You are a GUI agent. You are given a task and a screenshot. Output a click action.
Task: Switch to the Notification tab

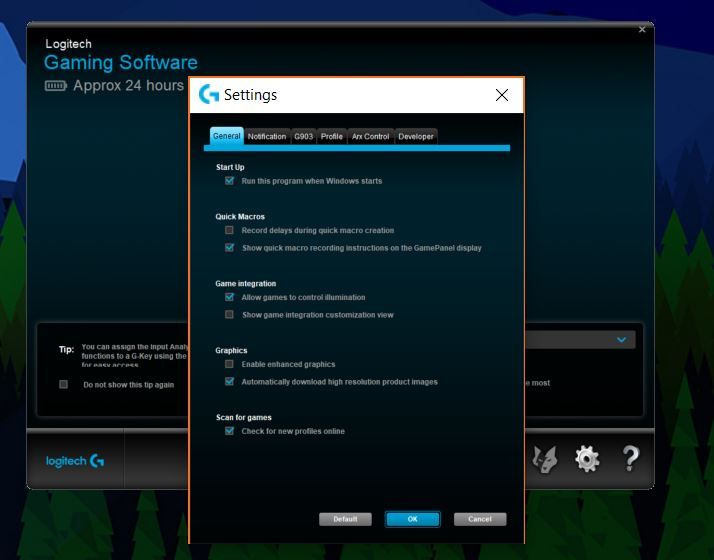click(x=267, y=137)
